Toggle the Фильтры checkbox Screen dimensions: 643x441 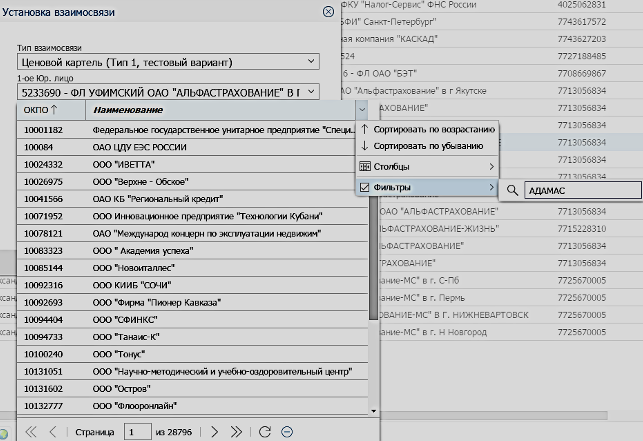tap(365, 187)
